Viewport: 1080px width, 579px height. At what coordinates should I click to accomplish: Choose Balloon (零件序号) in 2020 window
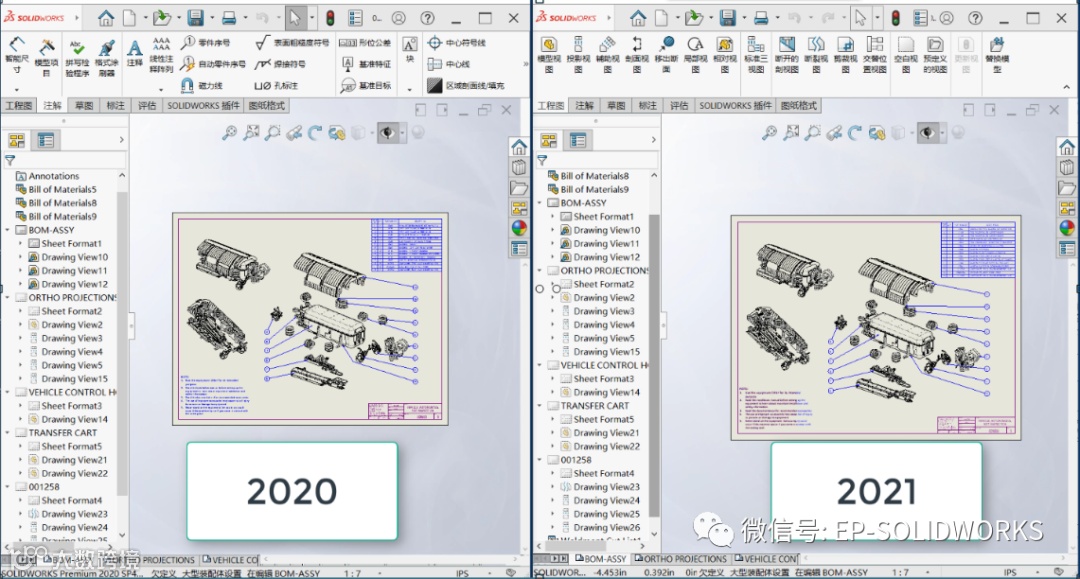pyautogui.click(x=205, y=43)
